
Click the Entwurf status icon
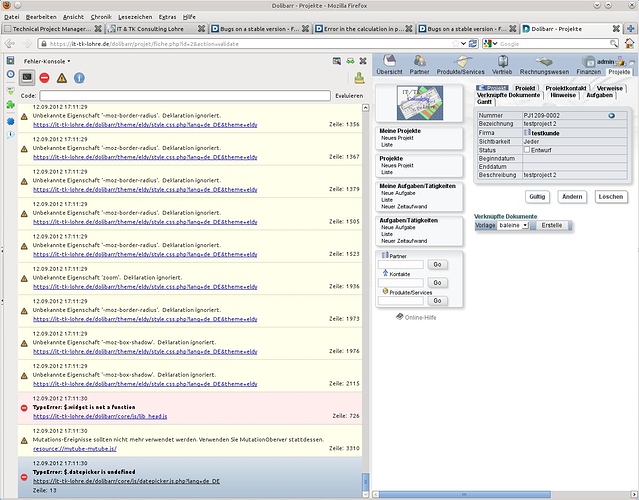pos(527,150)
